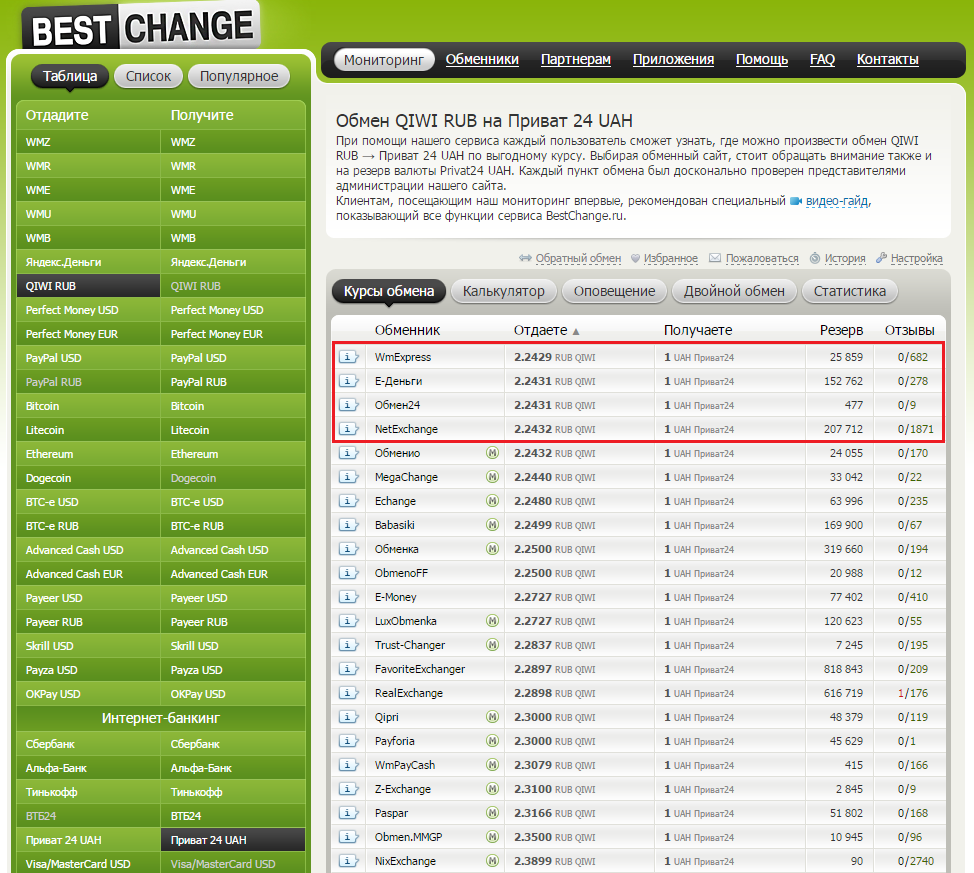Screen dimensions: 974x873
Task: Click the reverse exchange arrows icon
Action: (526, 258)
